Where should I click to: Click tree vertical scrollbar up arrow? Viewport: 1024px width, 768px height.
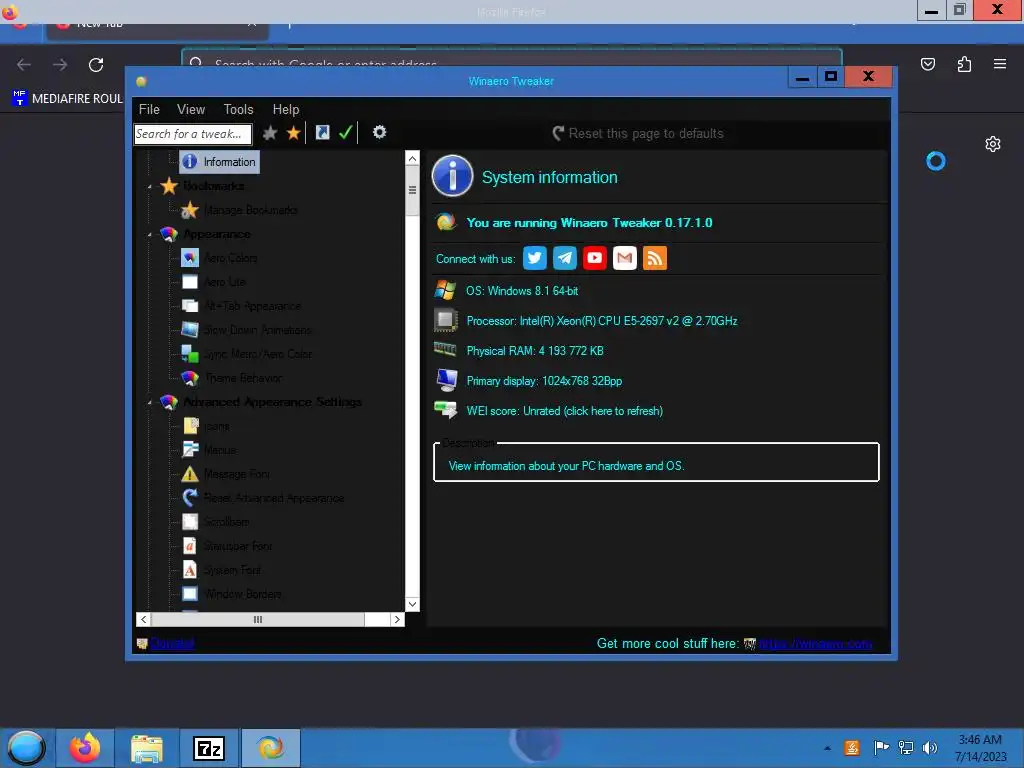click(x=412, y=158)
